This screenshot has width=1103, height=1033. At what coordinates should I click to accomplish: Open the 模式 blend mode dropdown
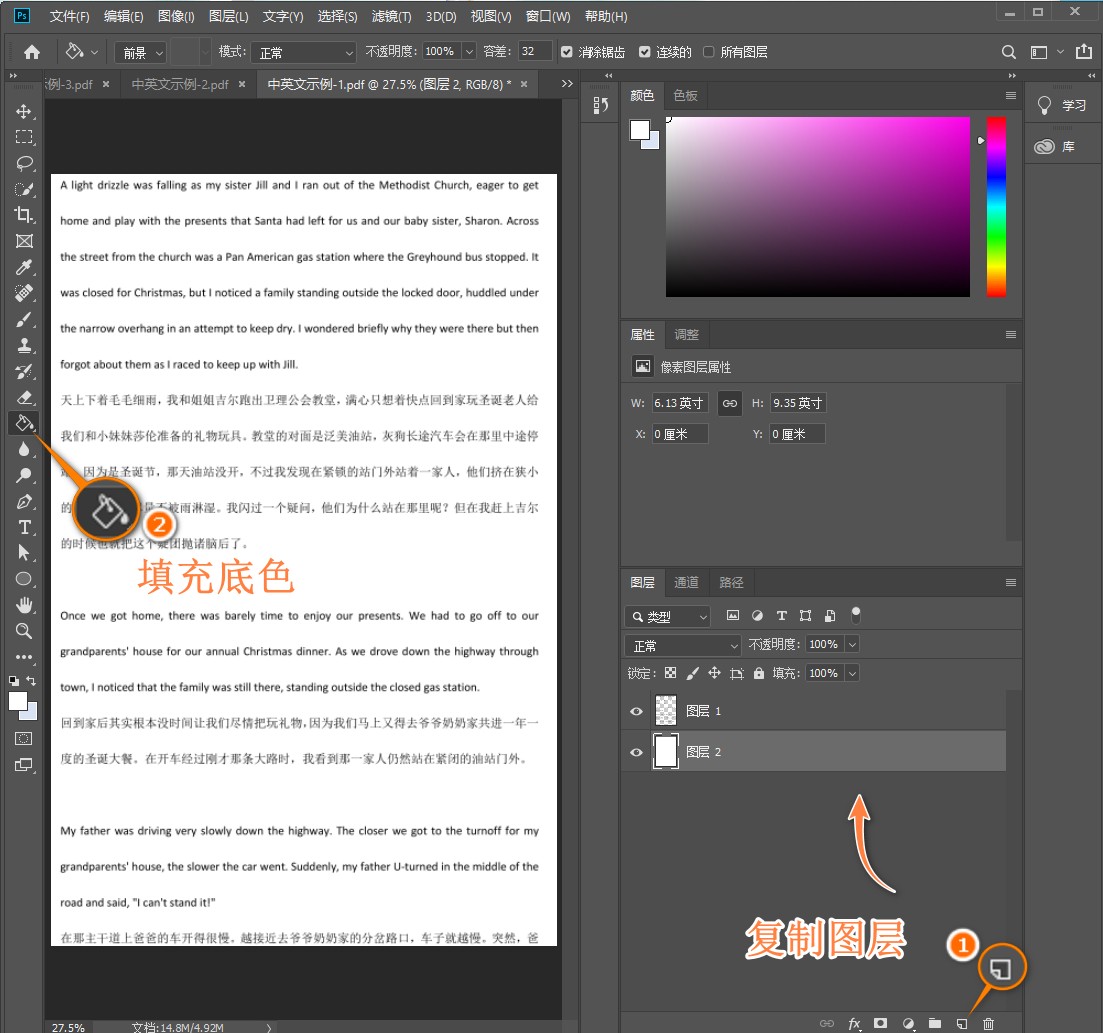[x=304, y=51]
